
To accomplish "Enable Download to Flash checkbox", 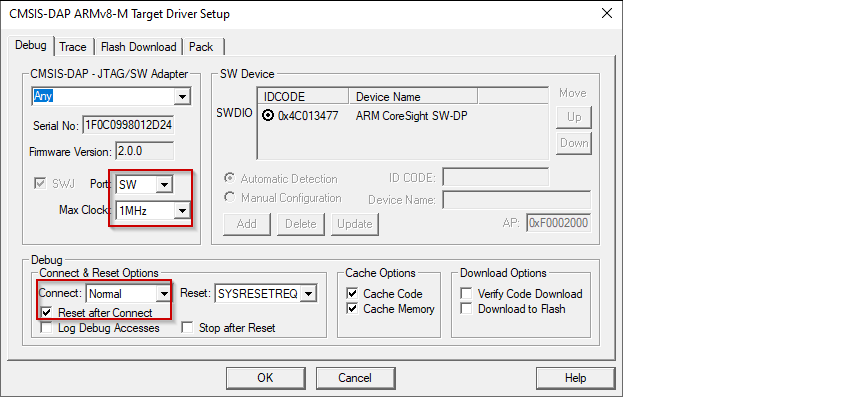I will point(466,309).
